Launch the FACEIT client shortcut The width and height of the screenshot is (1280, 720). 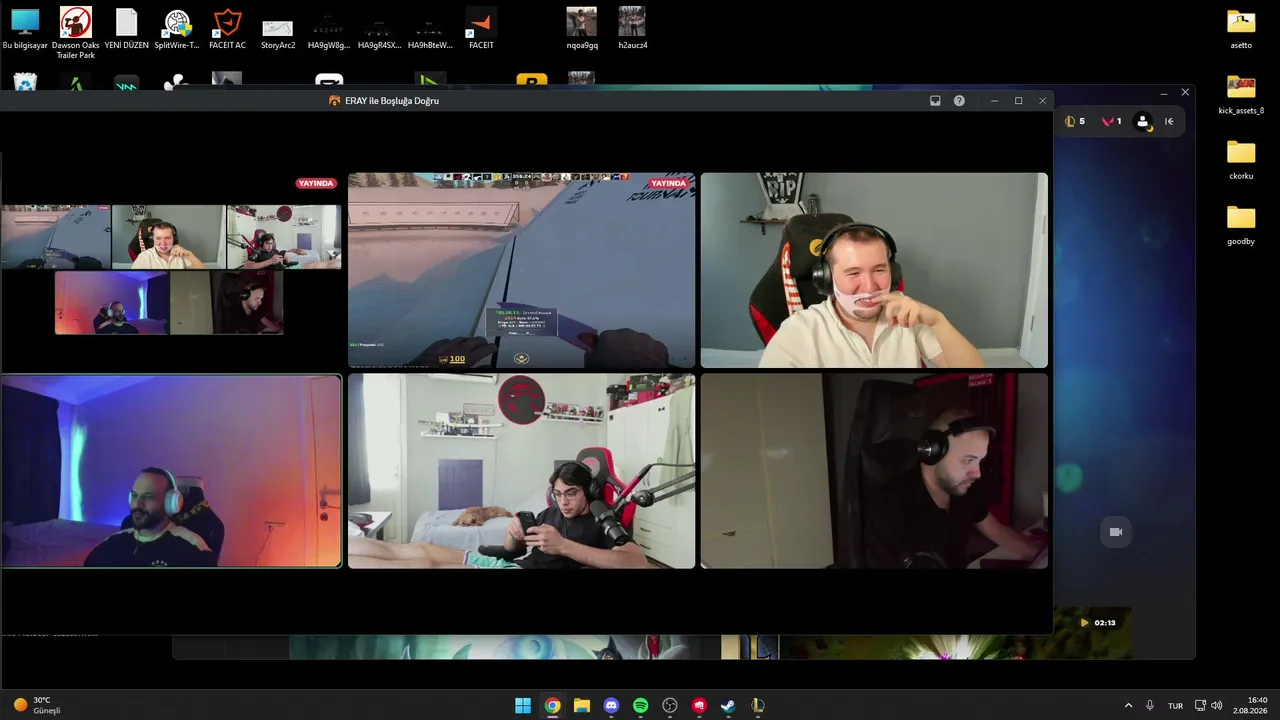coord(481,29)
